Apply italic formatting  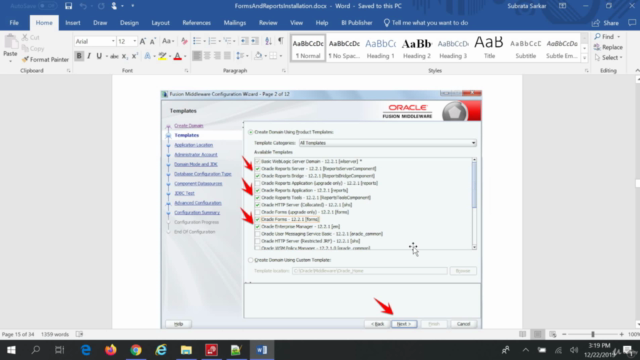[89, 56]
